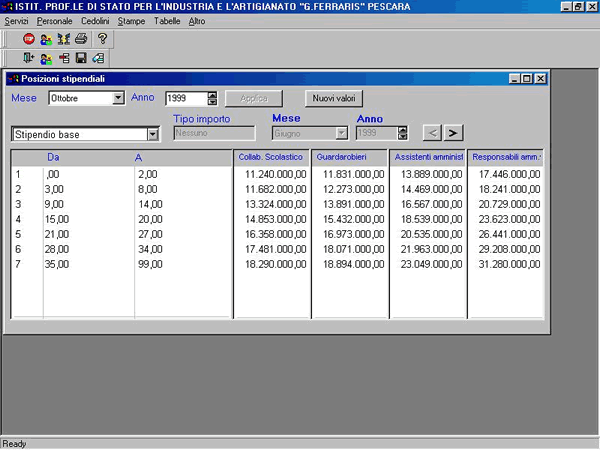Viewport: 600px width, 450px height.
Task: Increase the Anno 1999 value with up arrow
Action: tap(212, 95)
